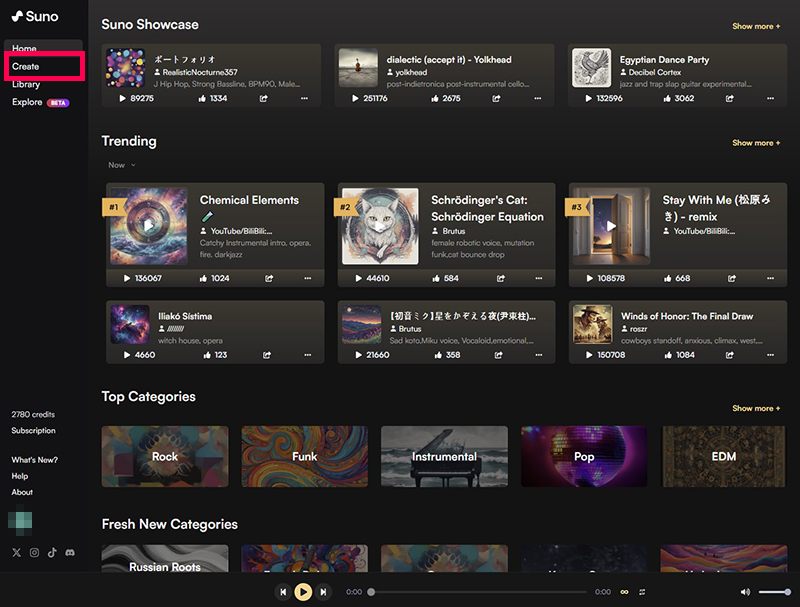Open the TikTok social link
This screenshot has height=607, width=800.
[x=52, y=552]
